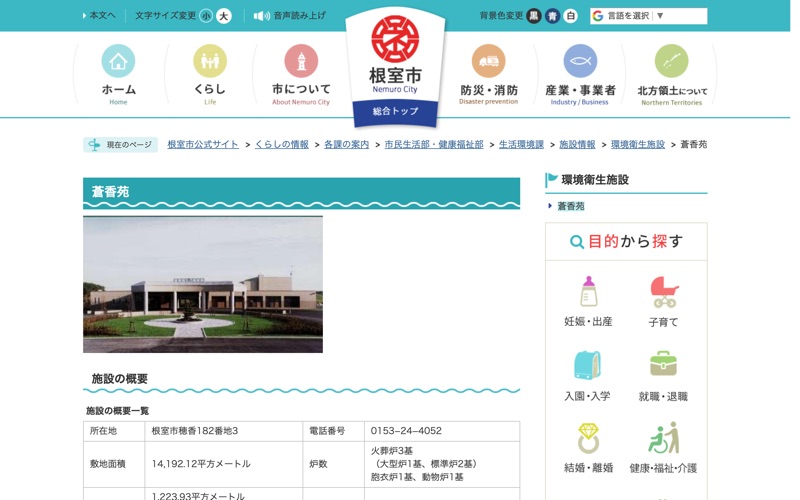
Task: Click the 就職・退職 briefcase icon
Action: pos(663,363)
